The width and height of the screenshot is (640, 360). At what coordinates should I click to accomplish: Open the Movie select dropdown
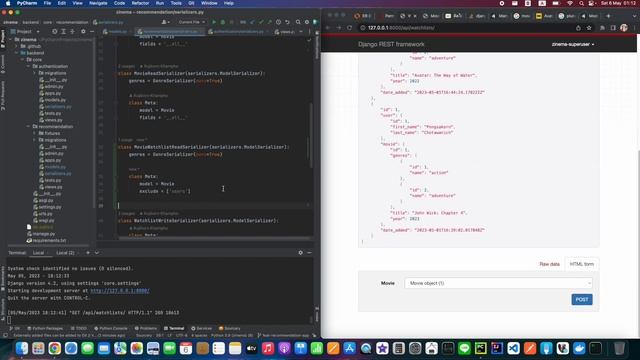(x=498, y=283)
